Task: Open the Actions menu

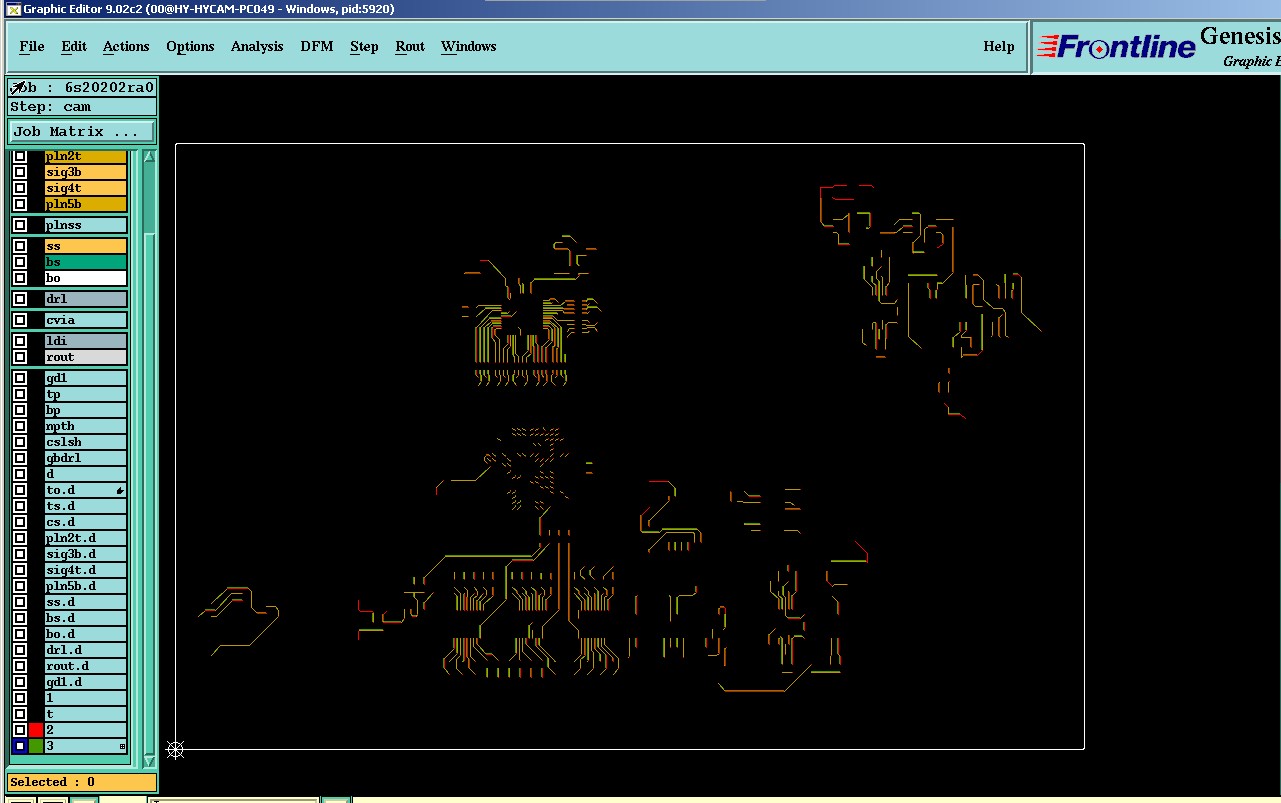Action: coord(126,46)
